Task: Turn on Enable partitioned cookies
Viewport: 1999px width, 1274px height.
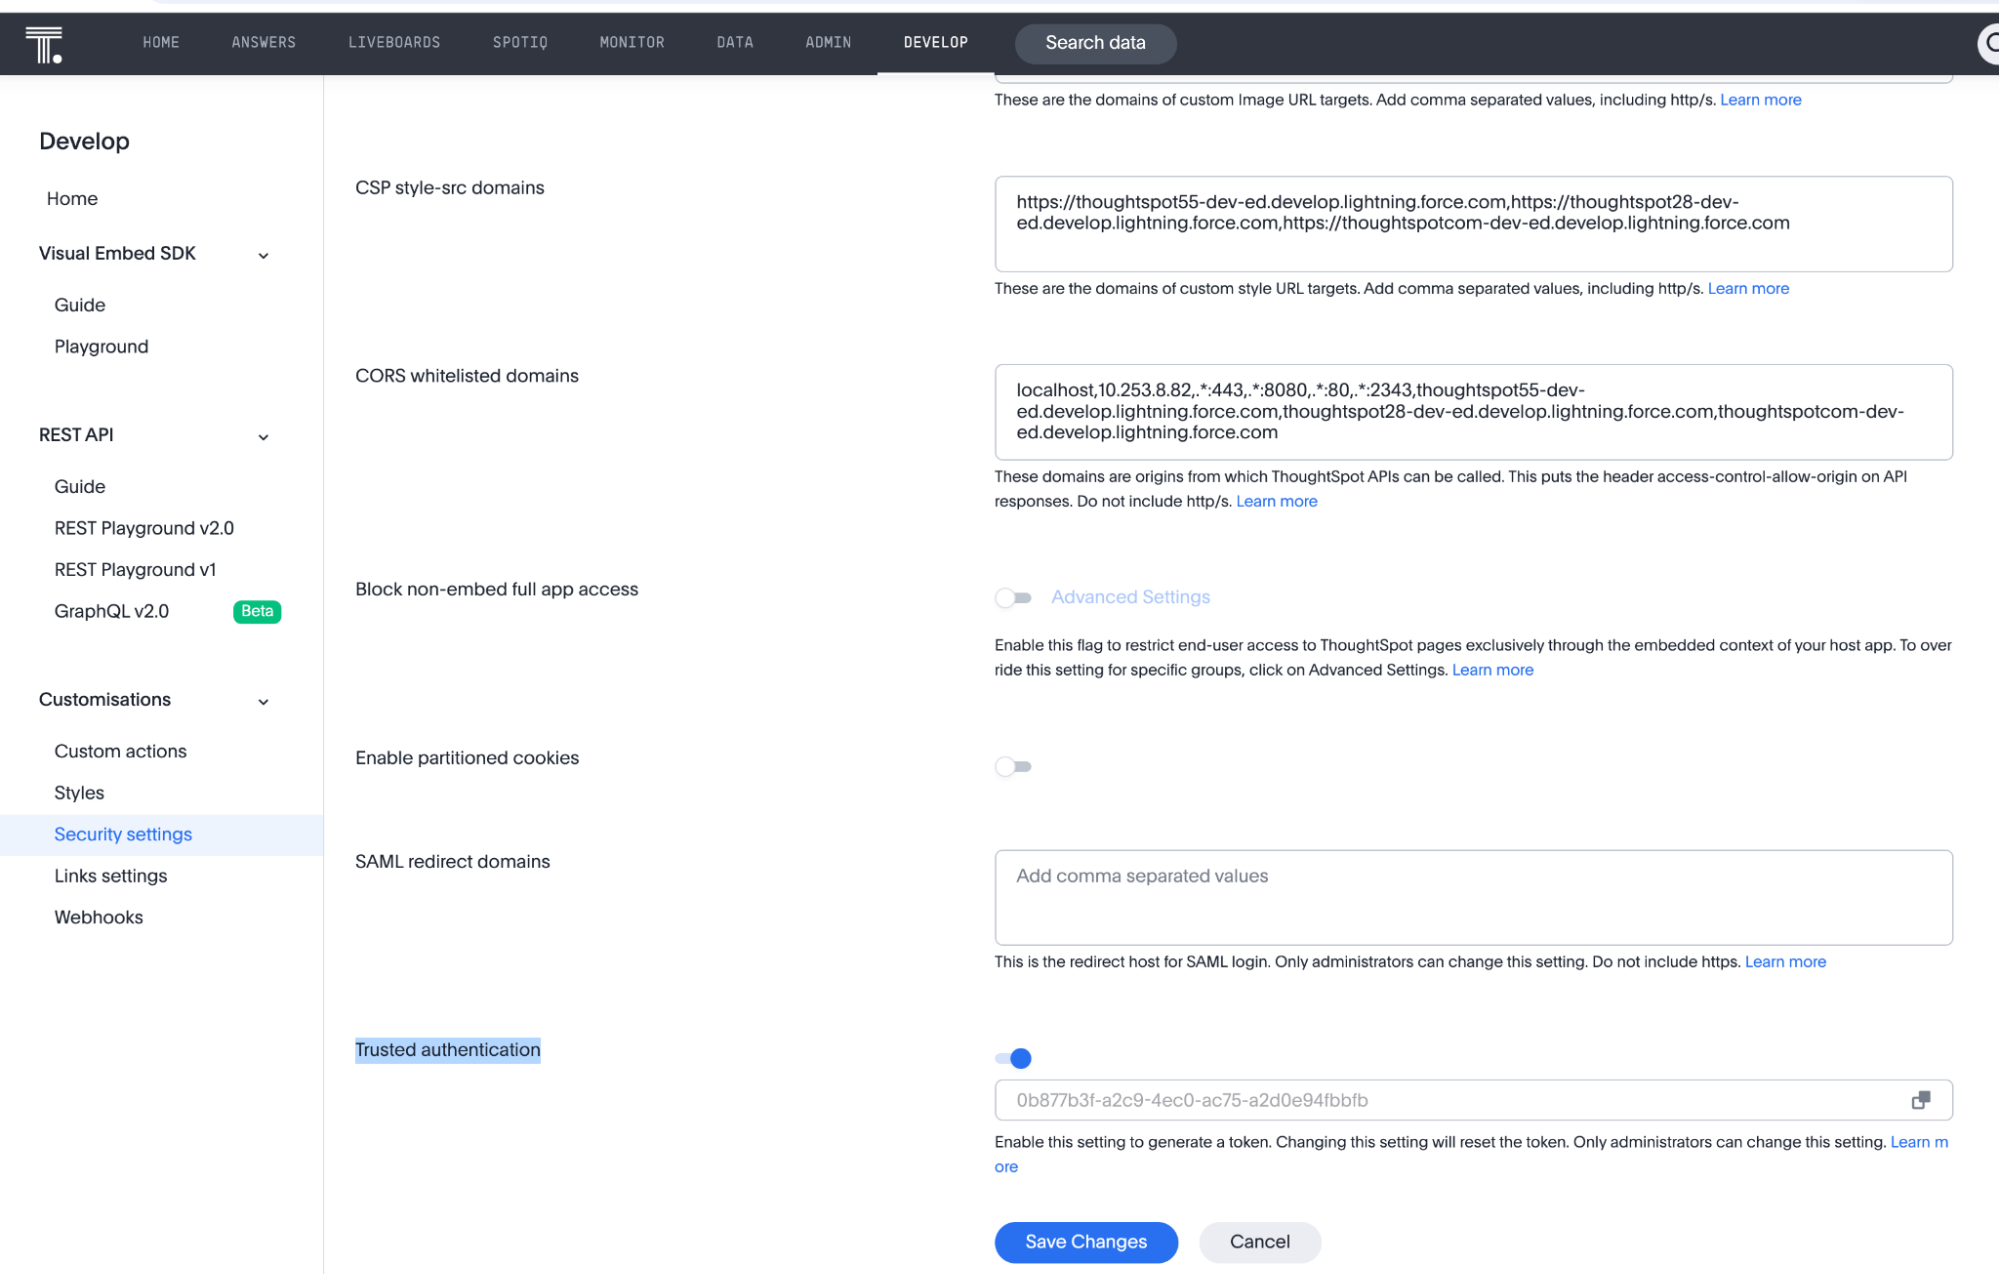Action: click(1013, 766)
